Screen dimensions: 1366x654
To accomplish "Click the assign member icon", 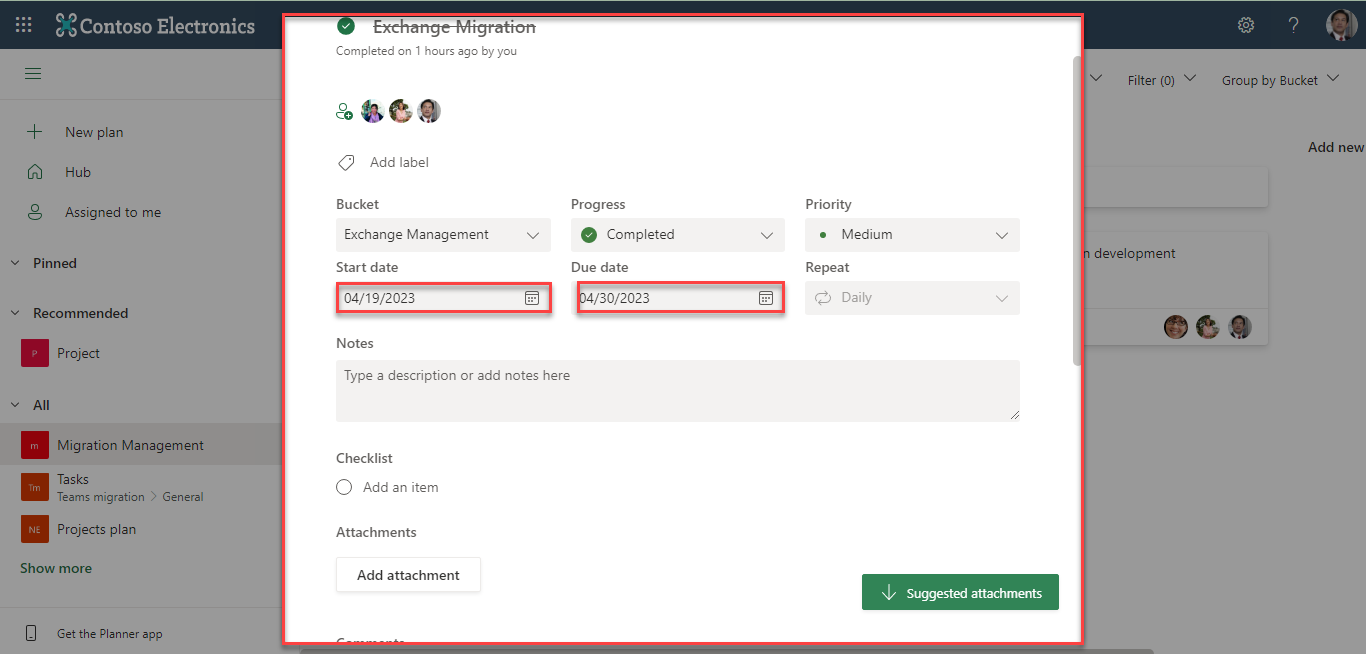I will pos(344,112).
